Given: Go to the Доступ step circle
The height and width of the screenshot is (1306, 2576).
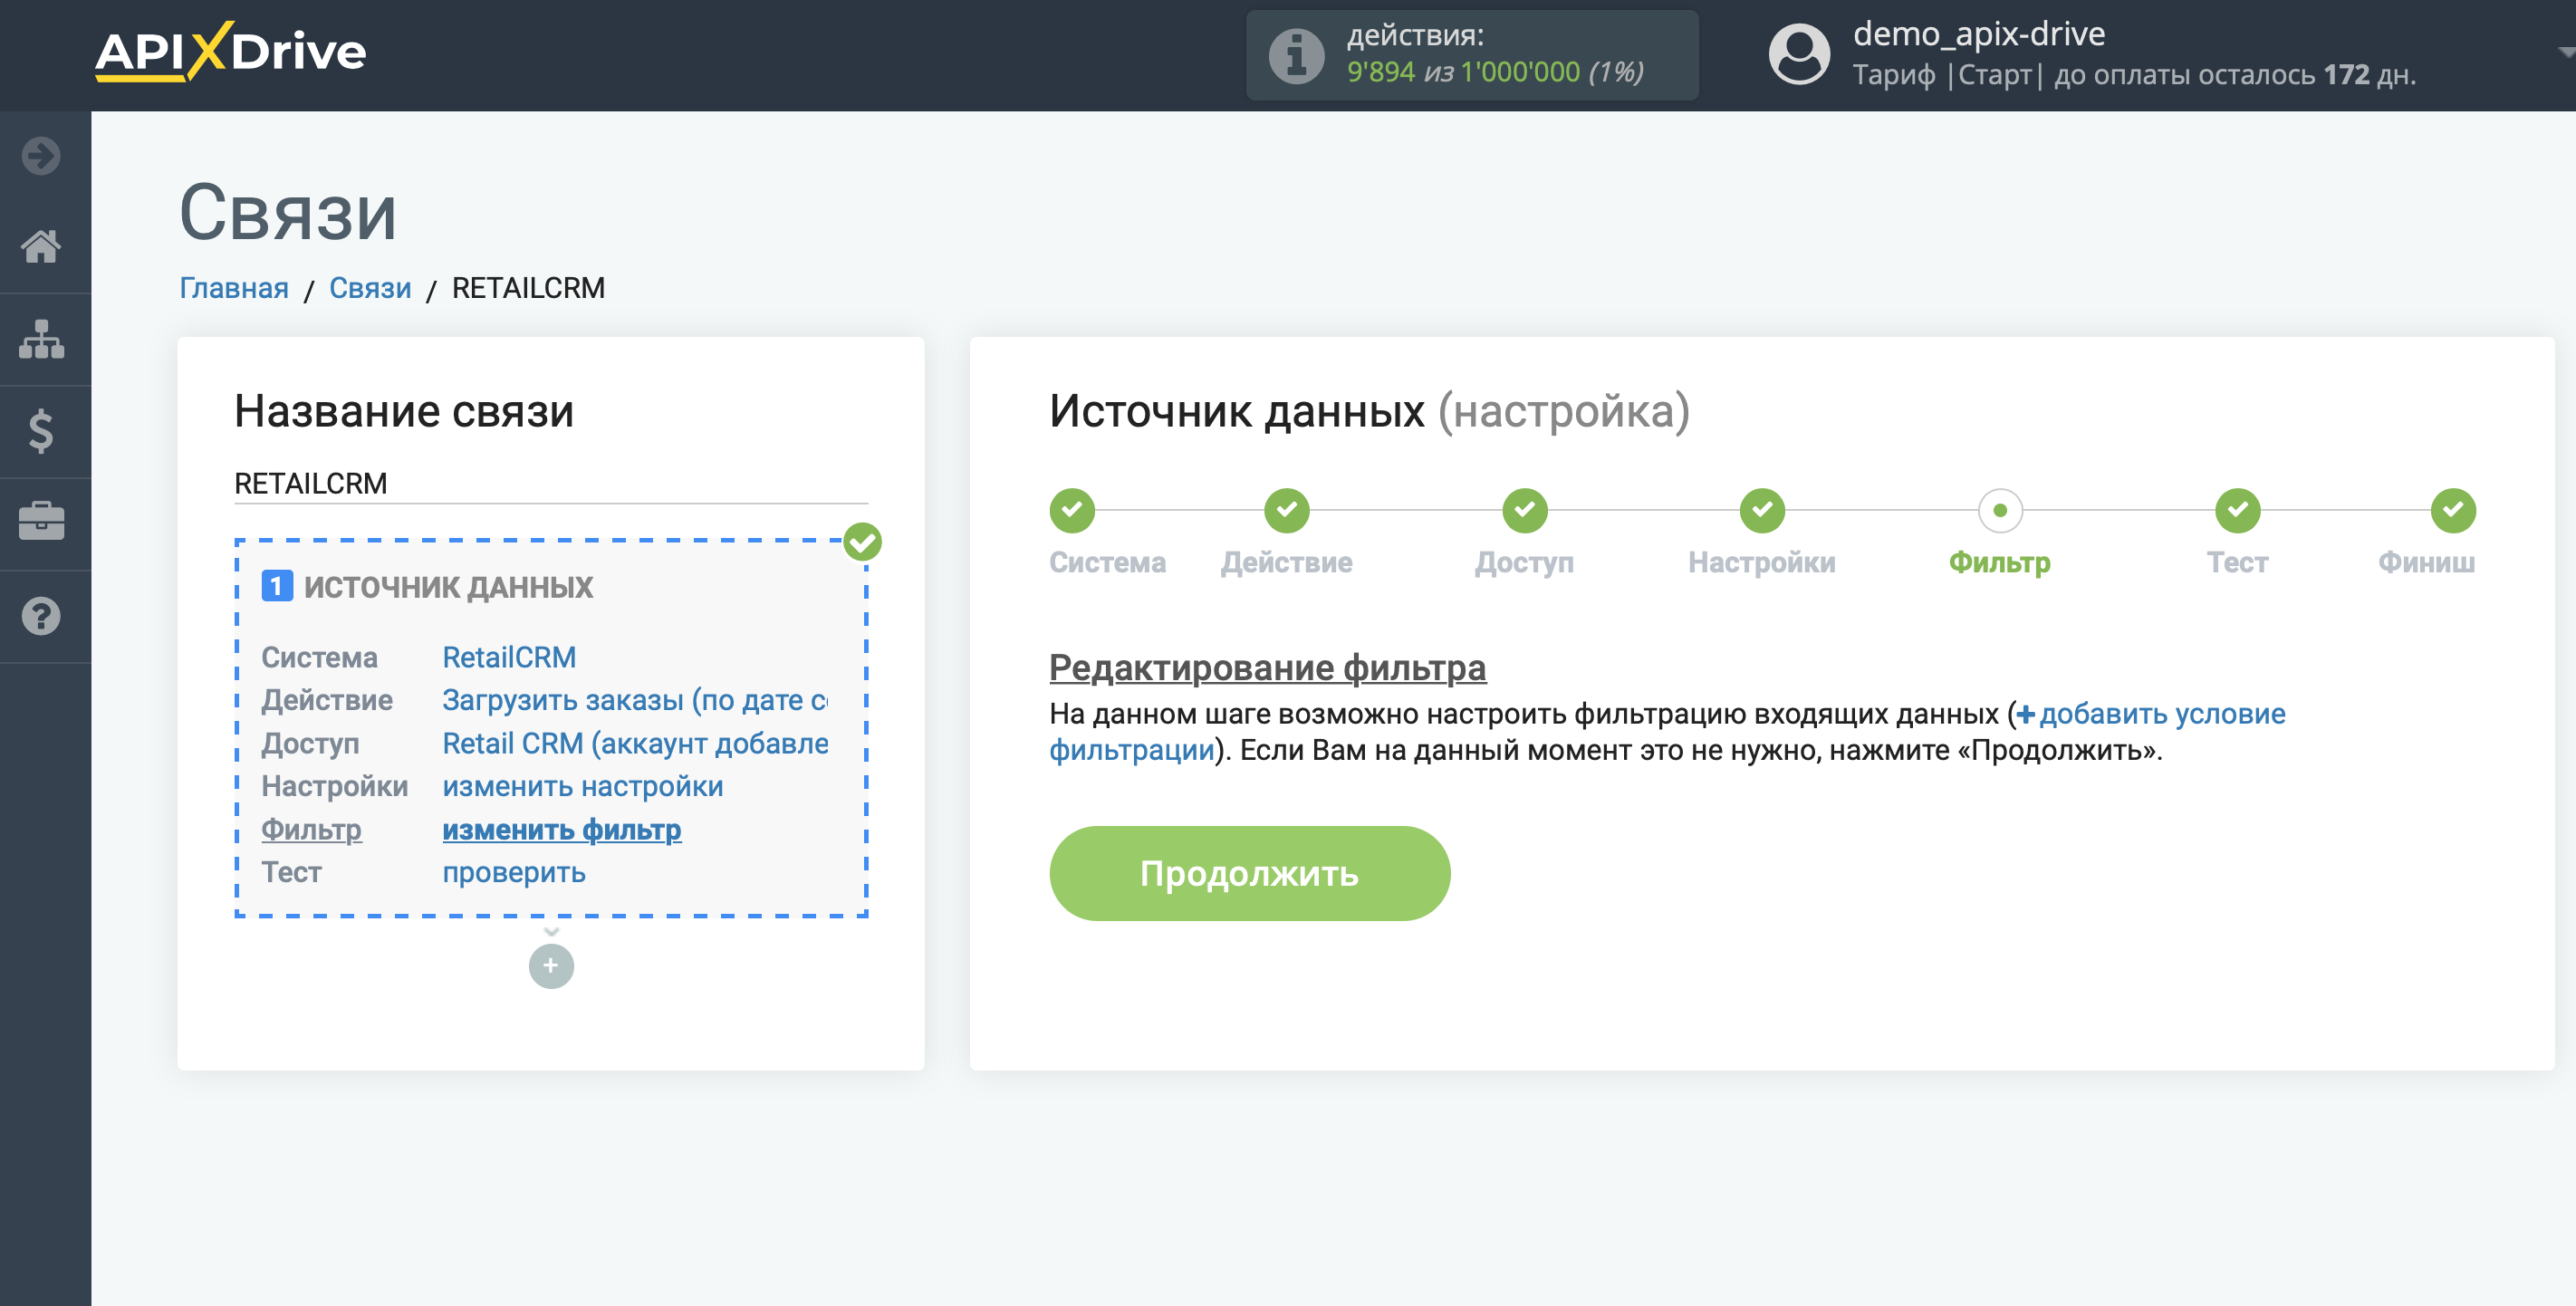Looking at the screenshot, I should coord(1524,511).
